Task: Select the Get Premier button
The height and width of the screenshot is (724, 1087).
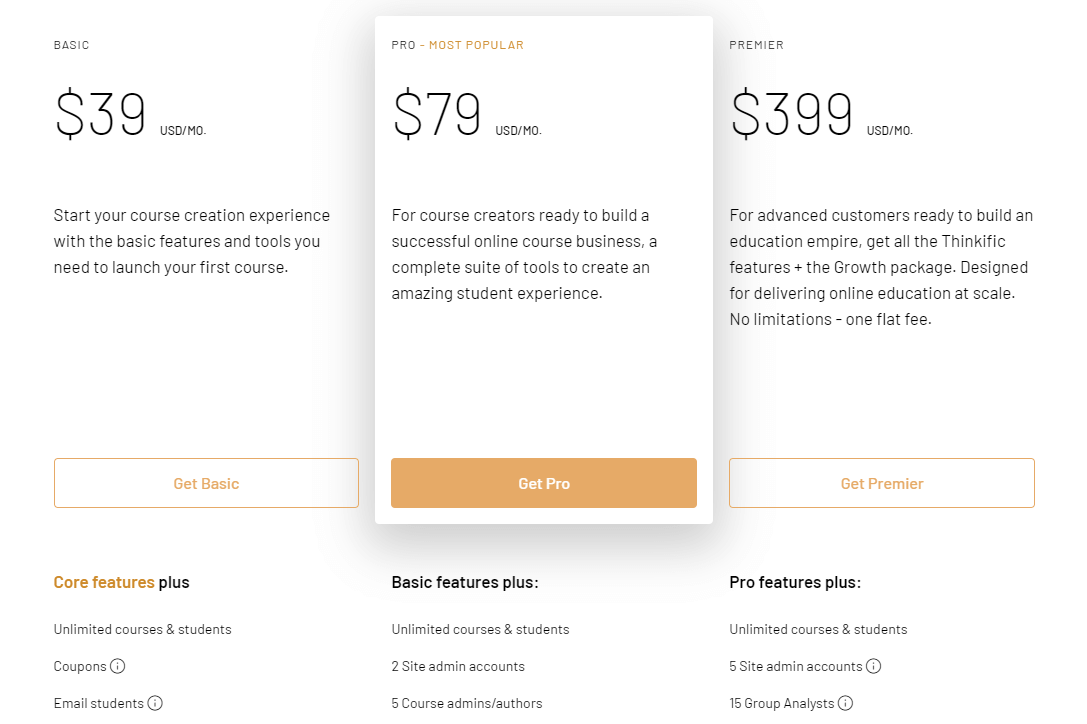Action: (x=881, y=483)
